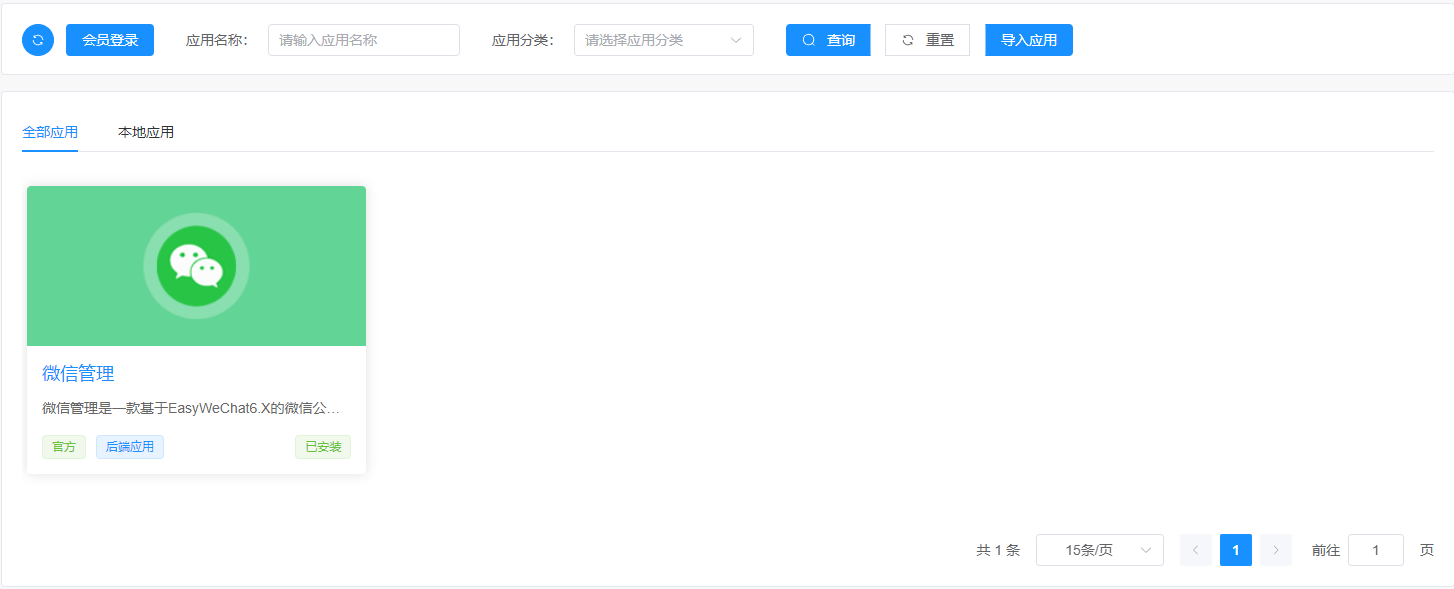Open the 15条/页 page size selector
The image size is (1454, 589).
click(x=1099, y=550)
